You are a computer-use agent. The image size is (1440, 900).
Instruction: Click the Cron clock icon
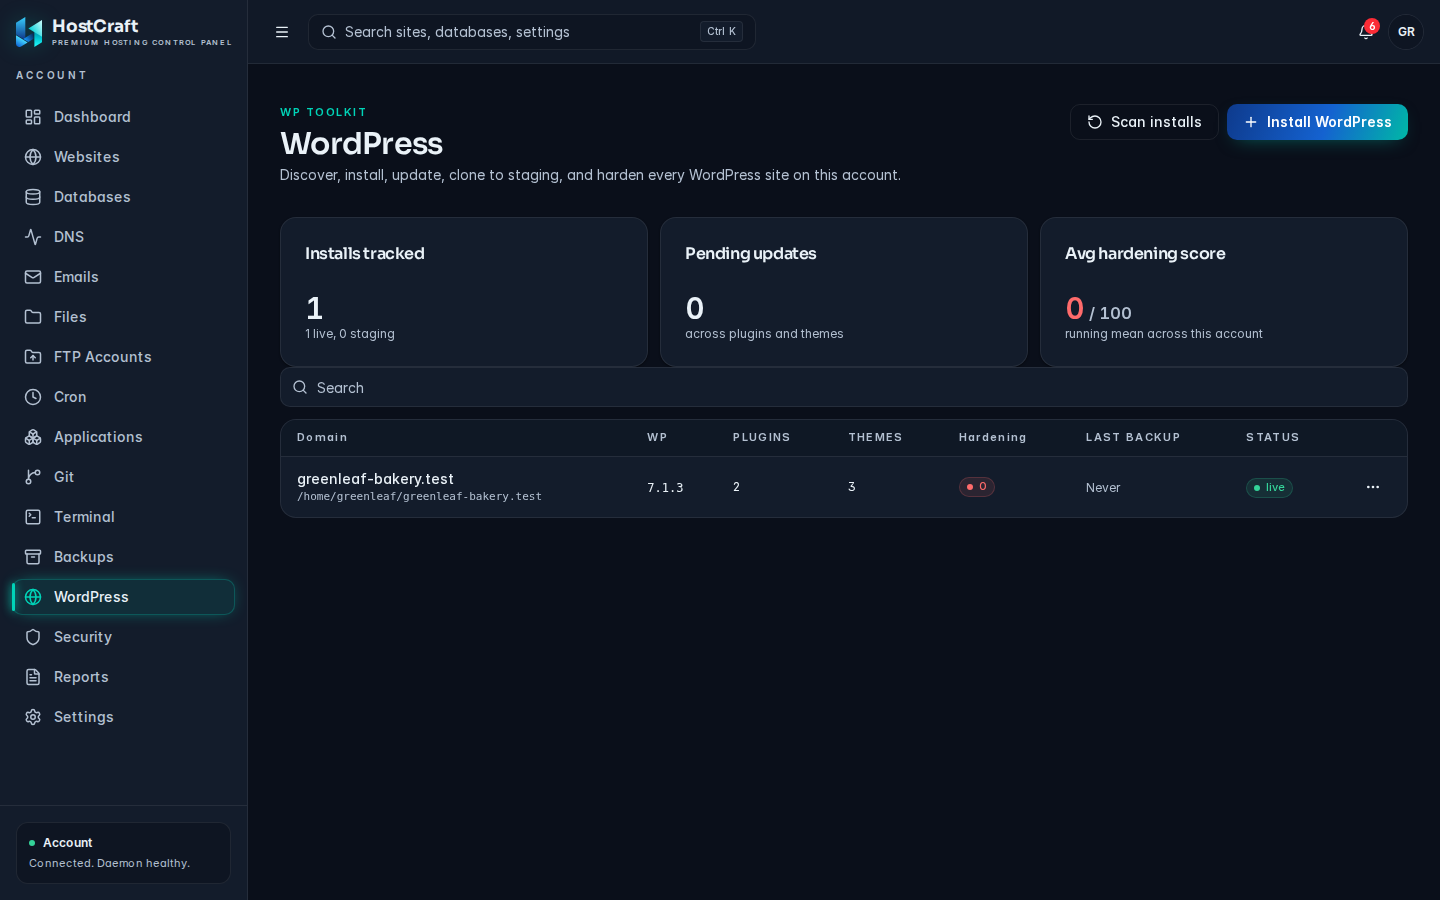(x=33, y=397)
